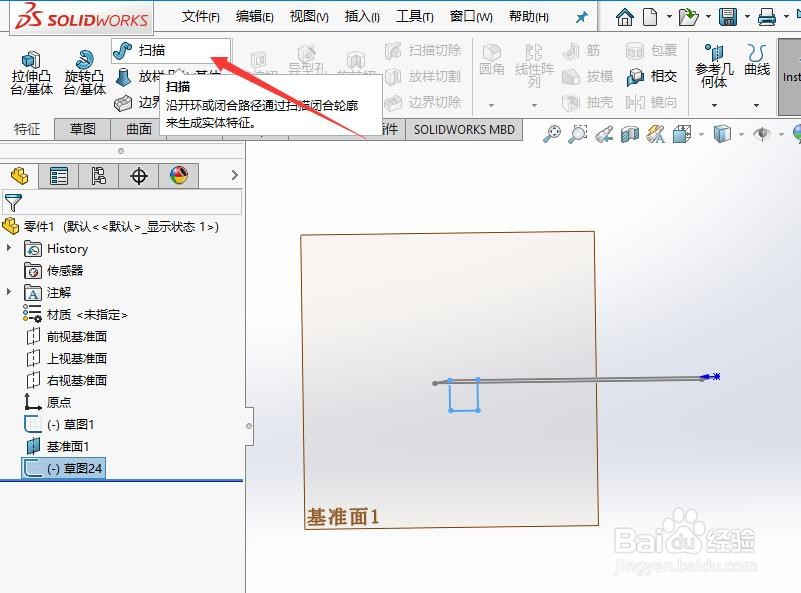Open the FeatureManager design tree tab
The image size is (801, 593).
(19, 176)
